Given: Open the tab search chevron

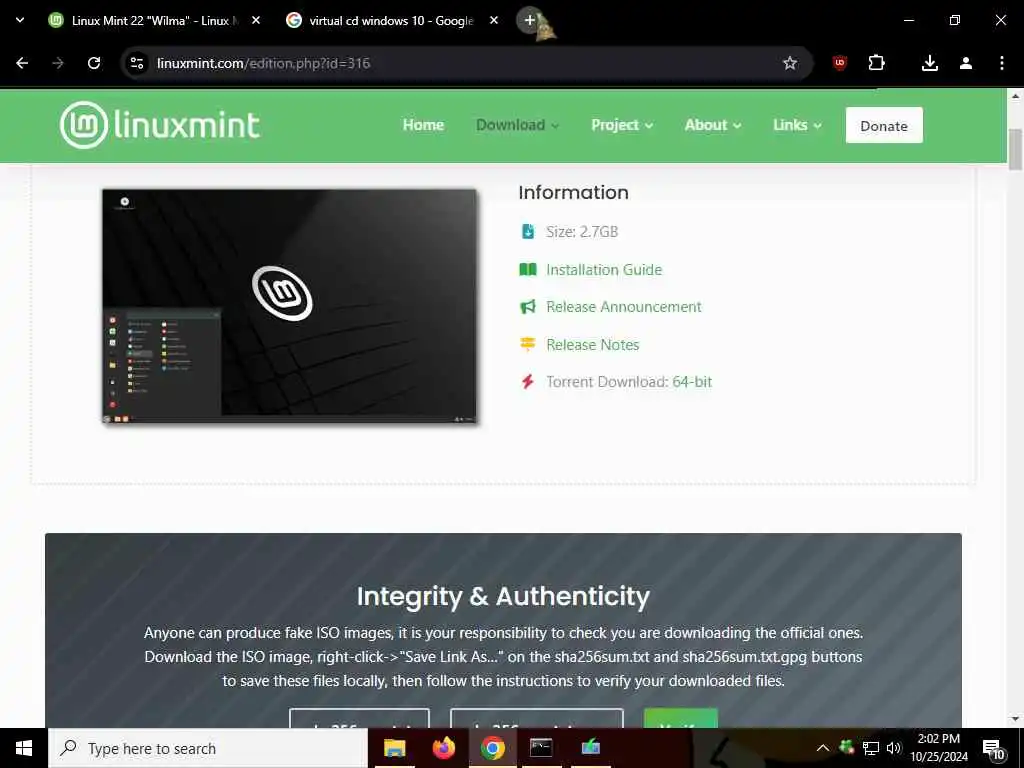Looking at the screenshot, I should 20,20.
